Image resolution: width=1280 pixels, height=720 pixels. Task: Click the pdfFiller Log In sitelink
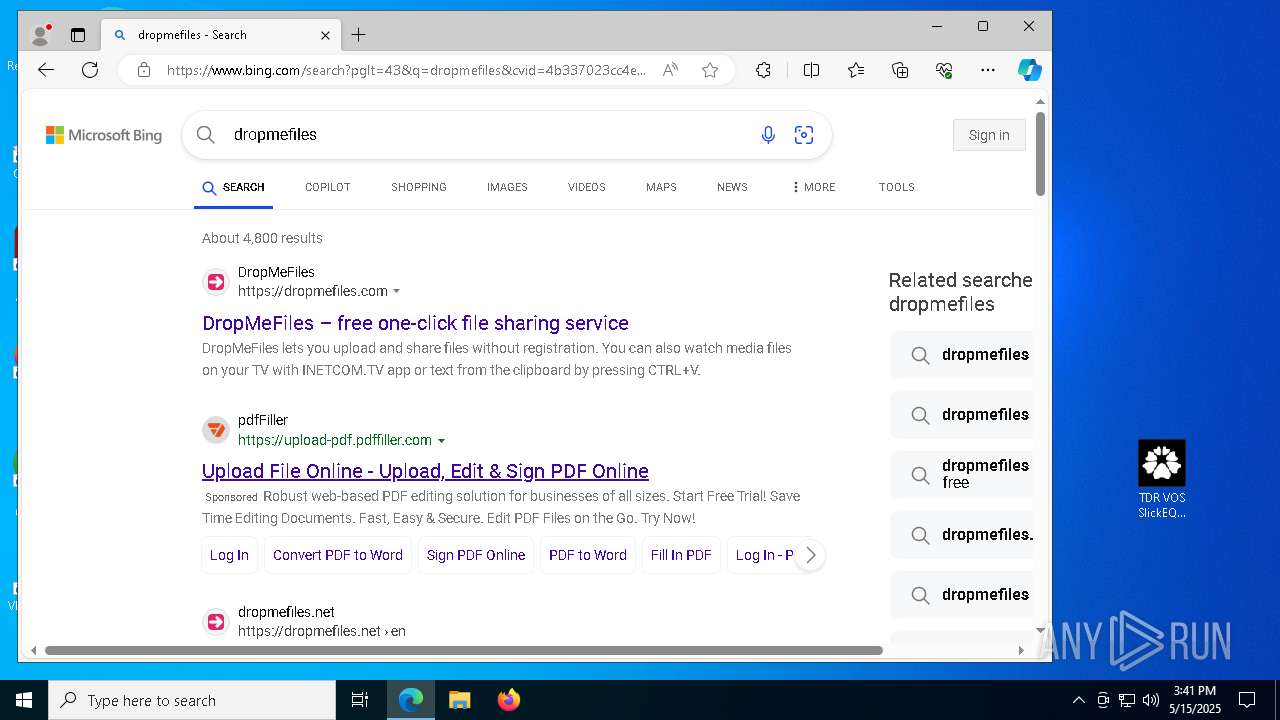coord(229,555)
